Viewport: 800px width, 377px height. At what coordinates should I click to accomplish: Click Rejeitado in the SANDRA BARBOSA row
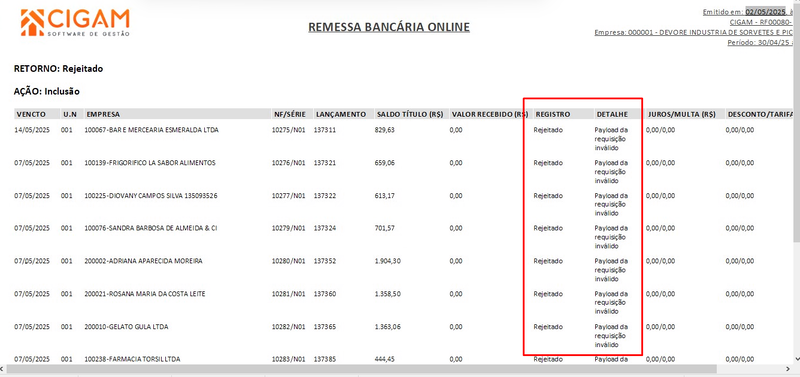click(548, 228)
